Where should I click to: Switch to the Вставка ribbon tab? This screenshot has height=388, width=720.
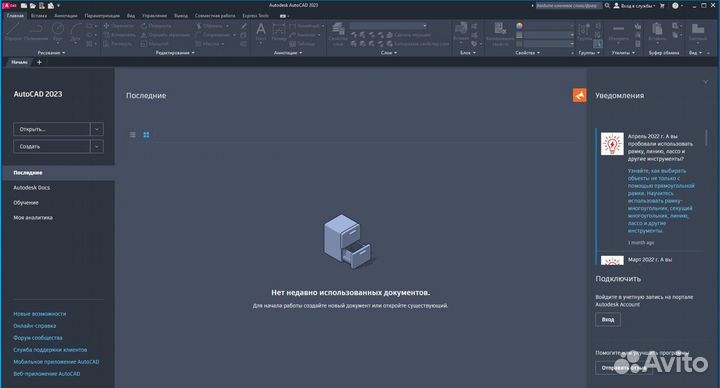39,16
